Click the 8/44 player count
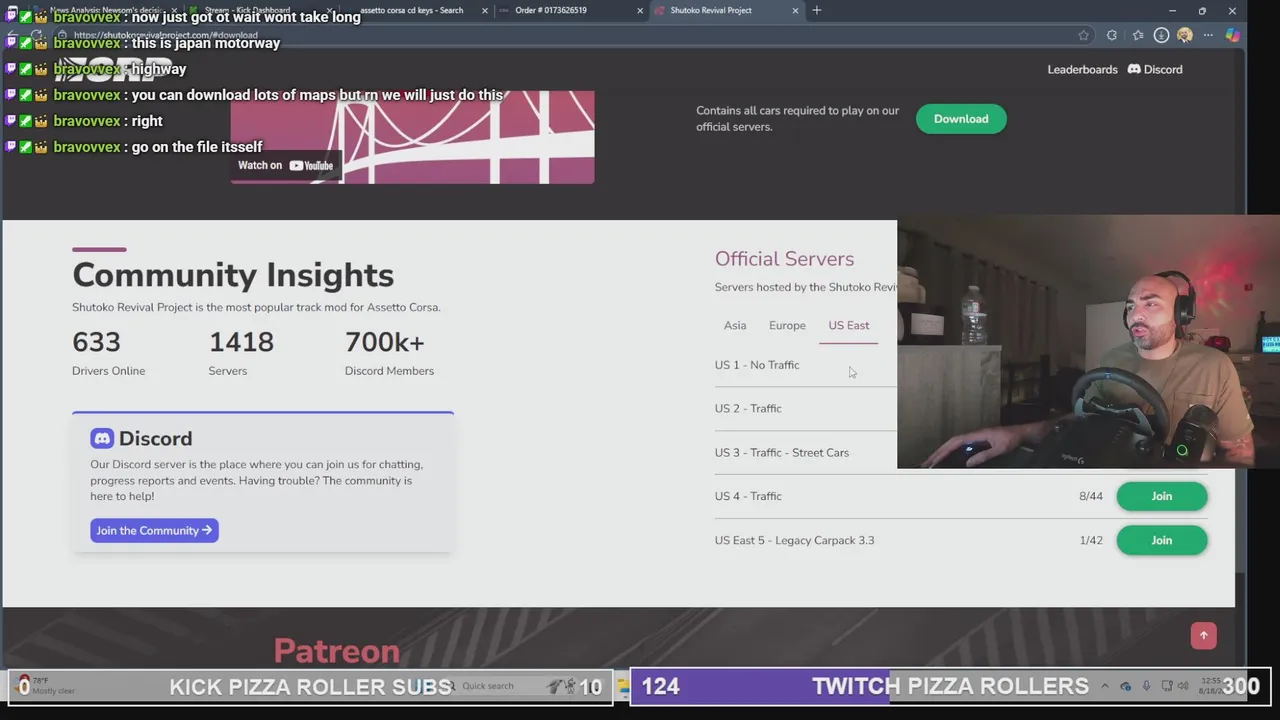 tap(1090, 496)
